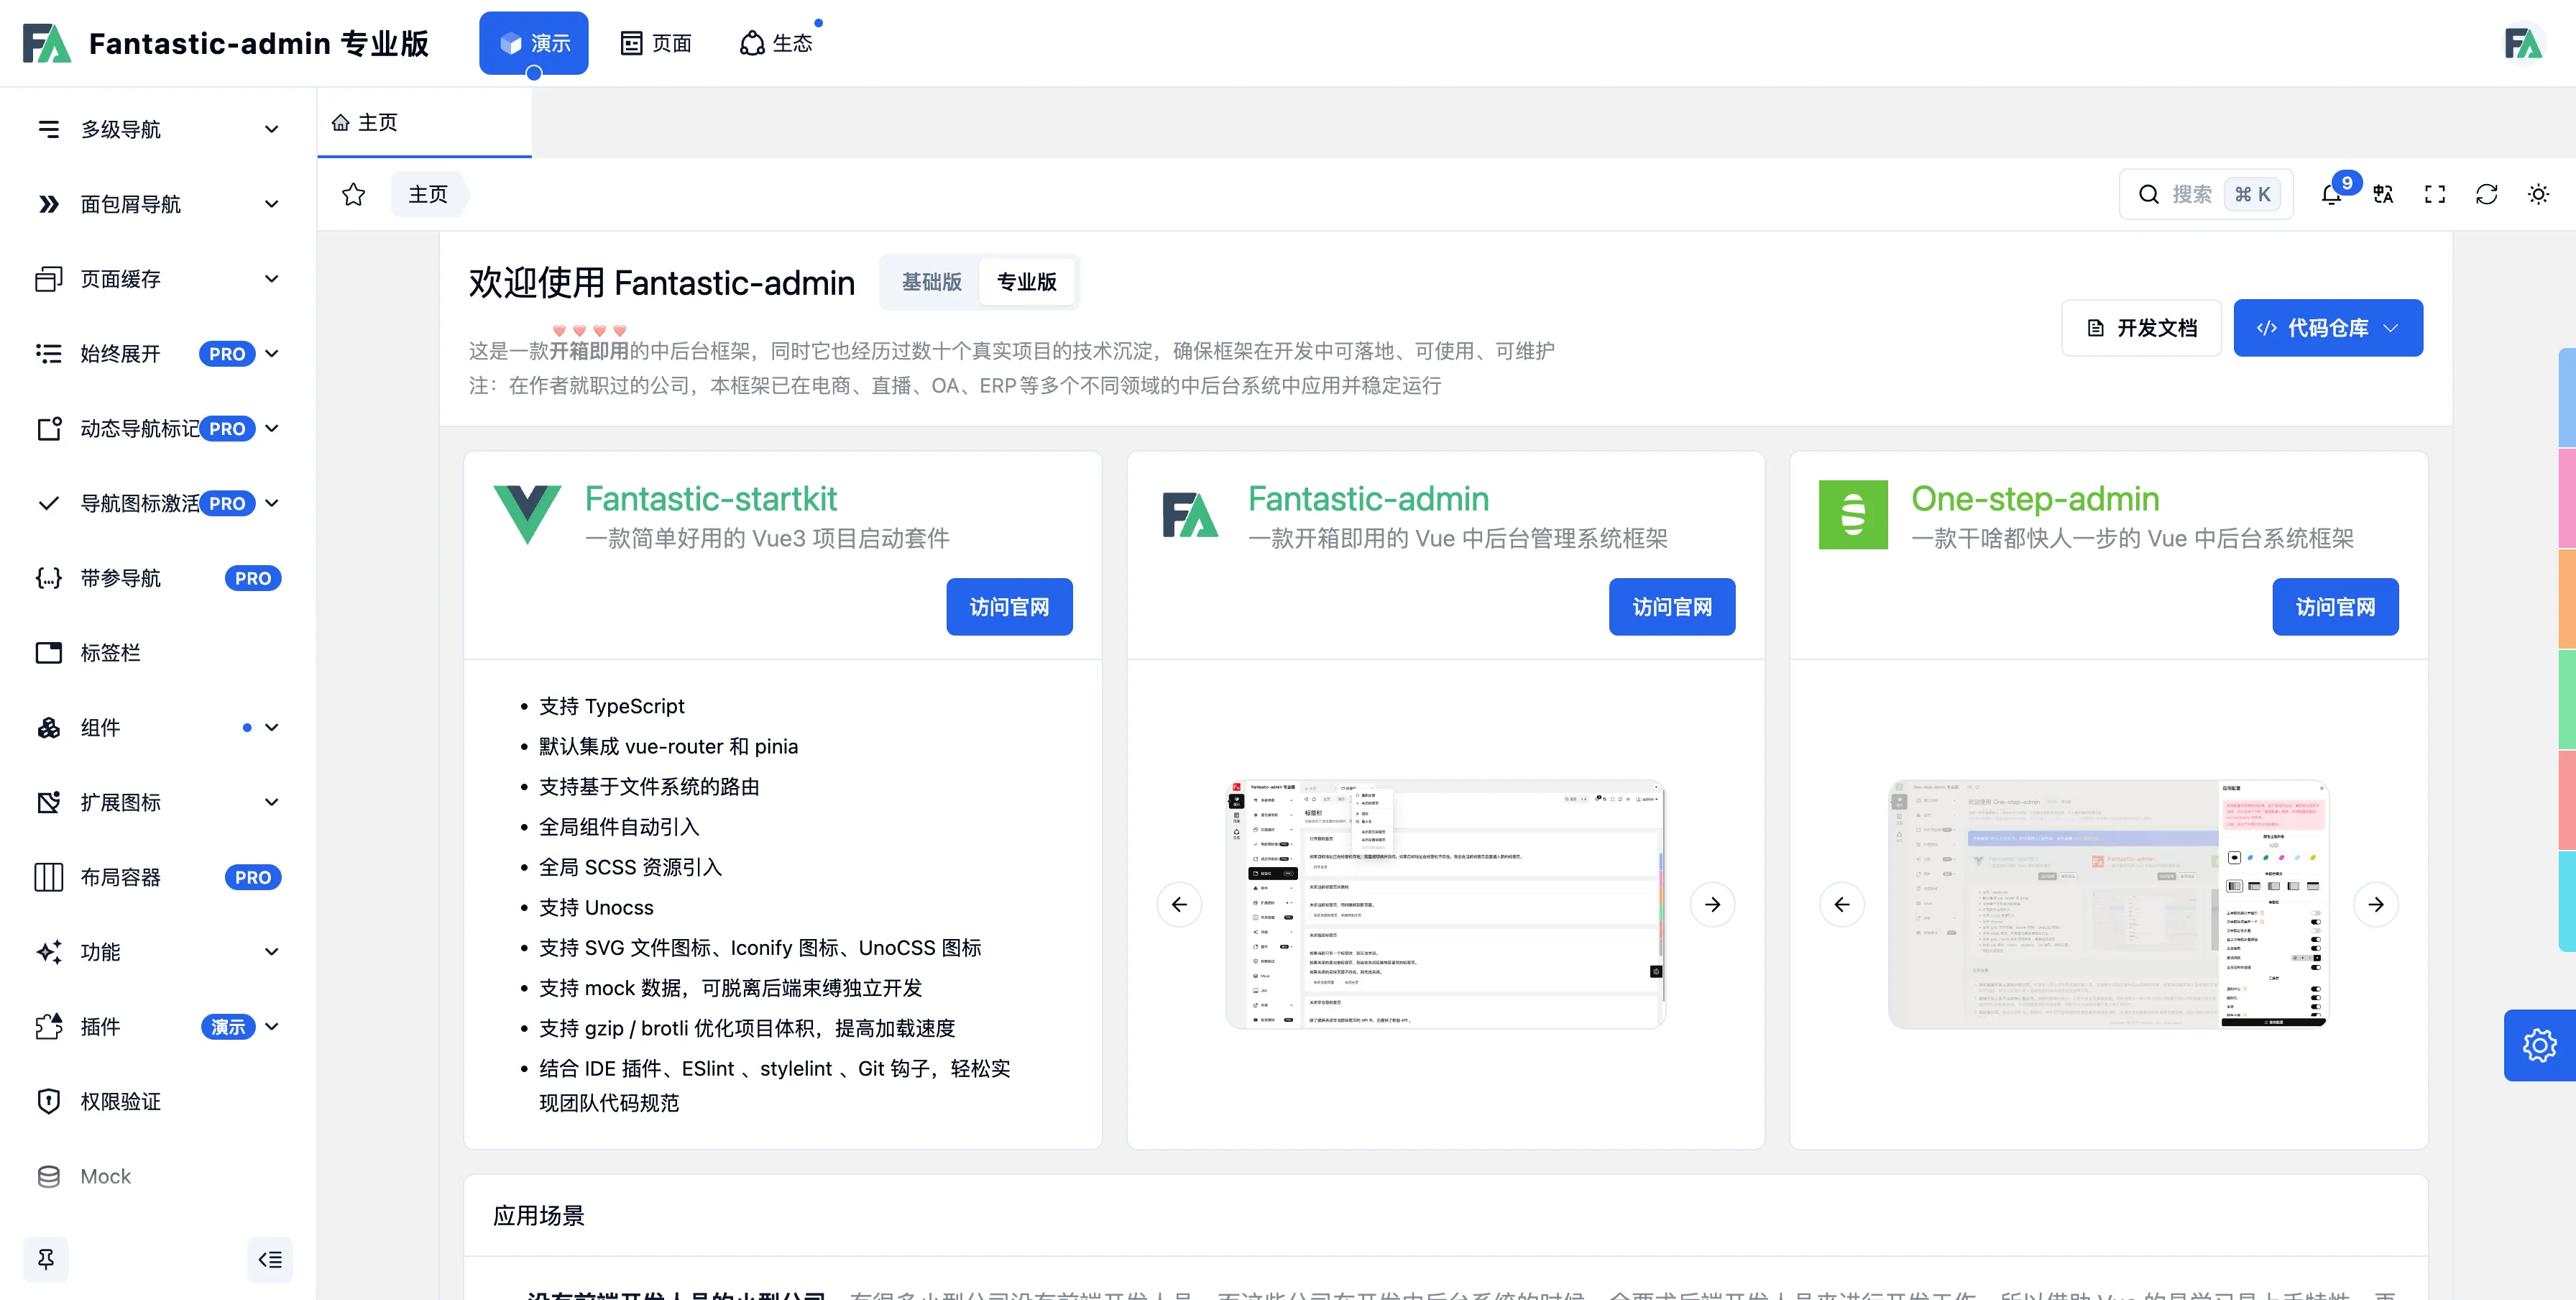Switch to the 页面 top menu

point(655,42)
